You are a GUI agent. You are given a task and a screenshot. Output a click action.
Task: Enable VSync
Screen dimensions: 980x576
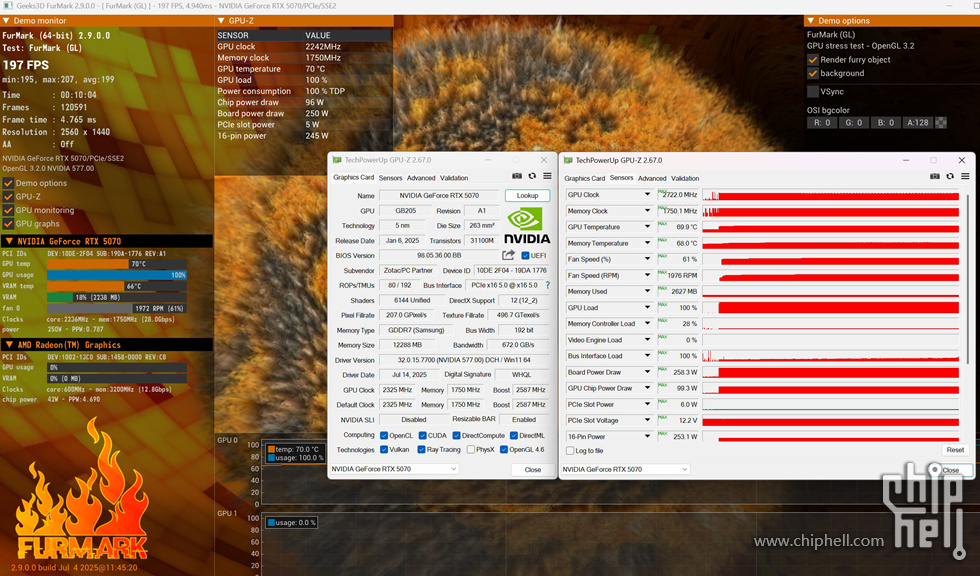pyautogui.click(x=812, y=91)
